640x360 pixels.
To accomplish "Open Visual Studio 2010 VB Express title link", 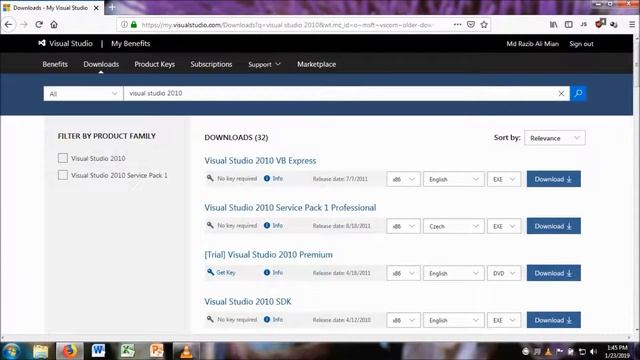I will (x=260, y=160).
